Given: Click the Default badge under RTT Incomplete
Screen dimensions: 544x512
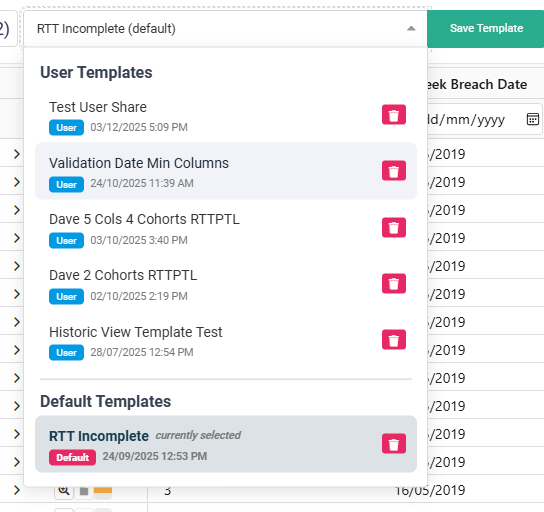Looking at the screenshot, I should (72, 457).
